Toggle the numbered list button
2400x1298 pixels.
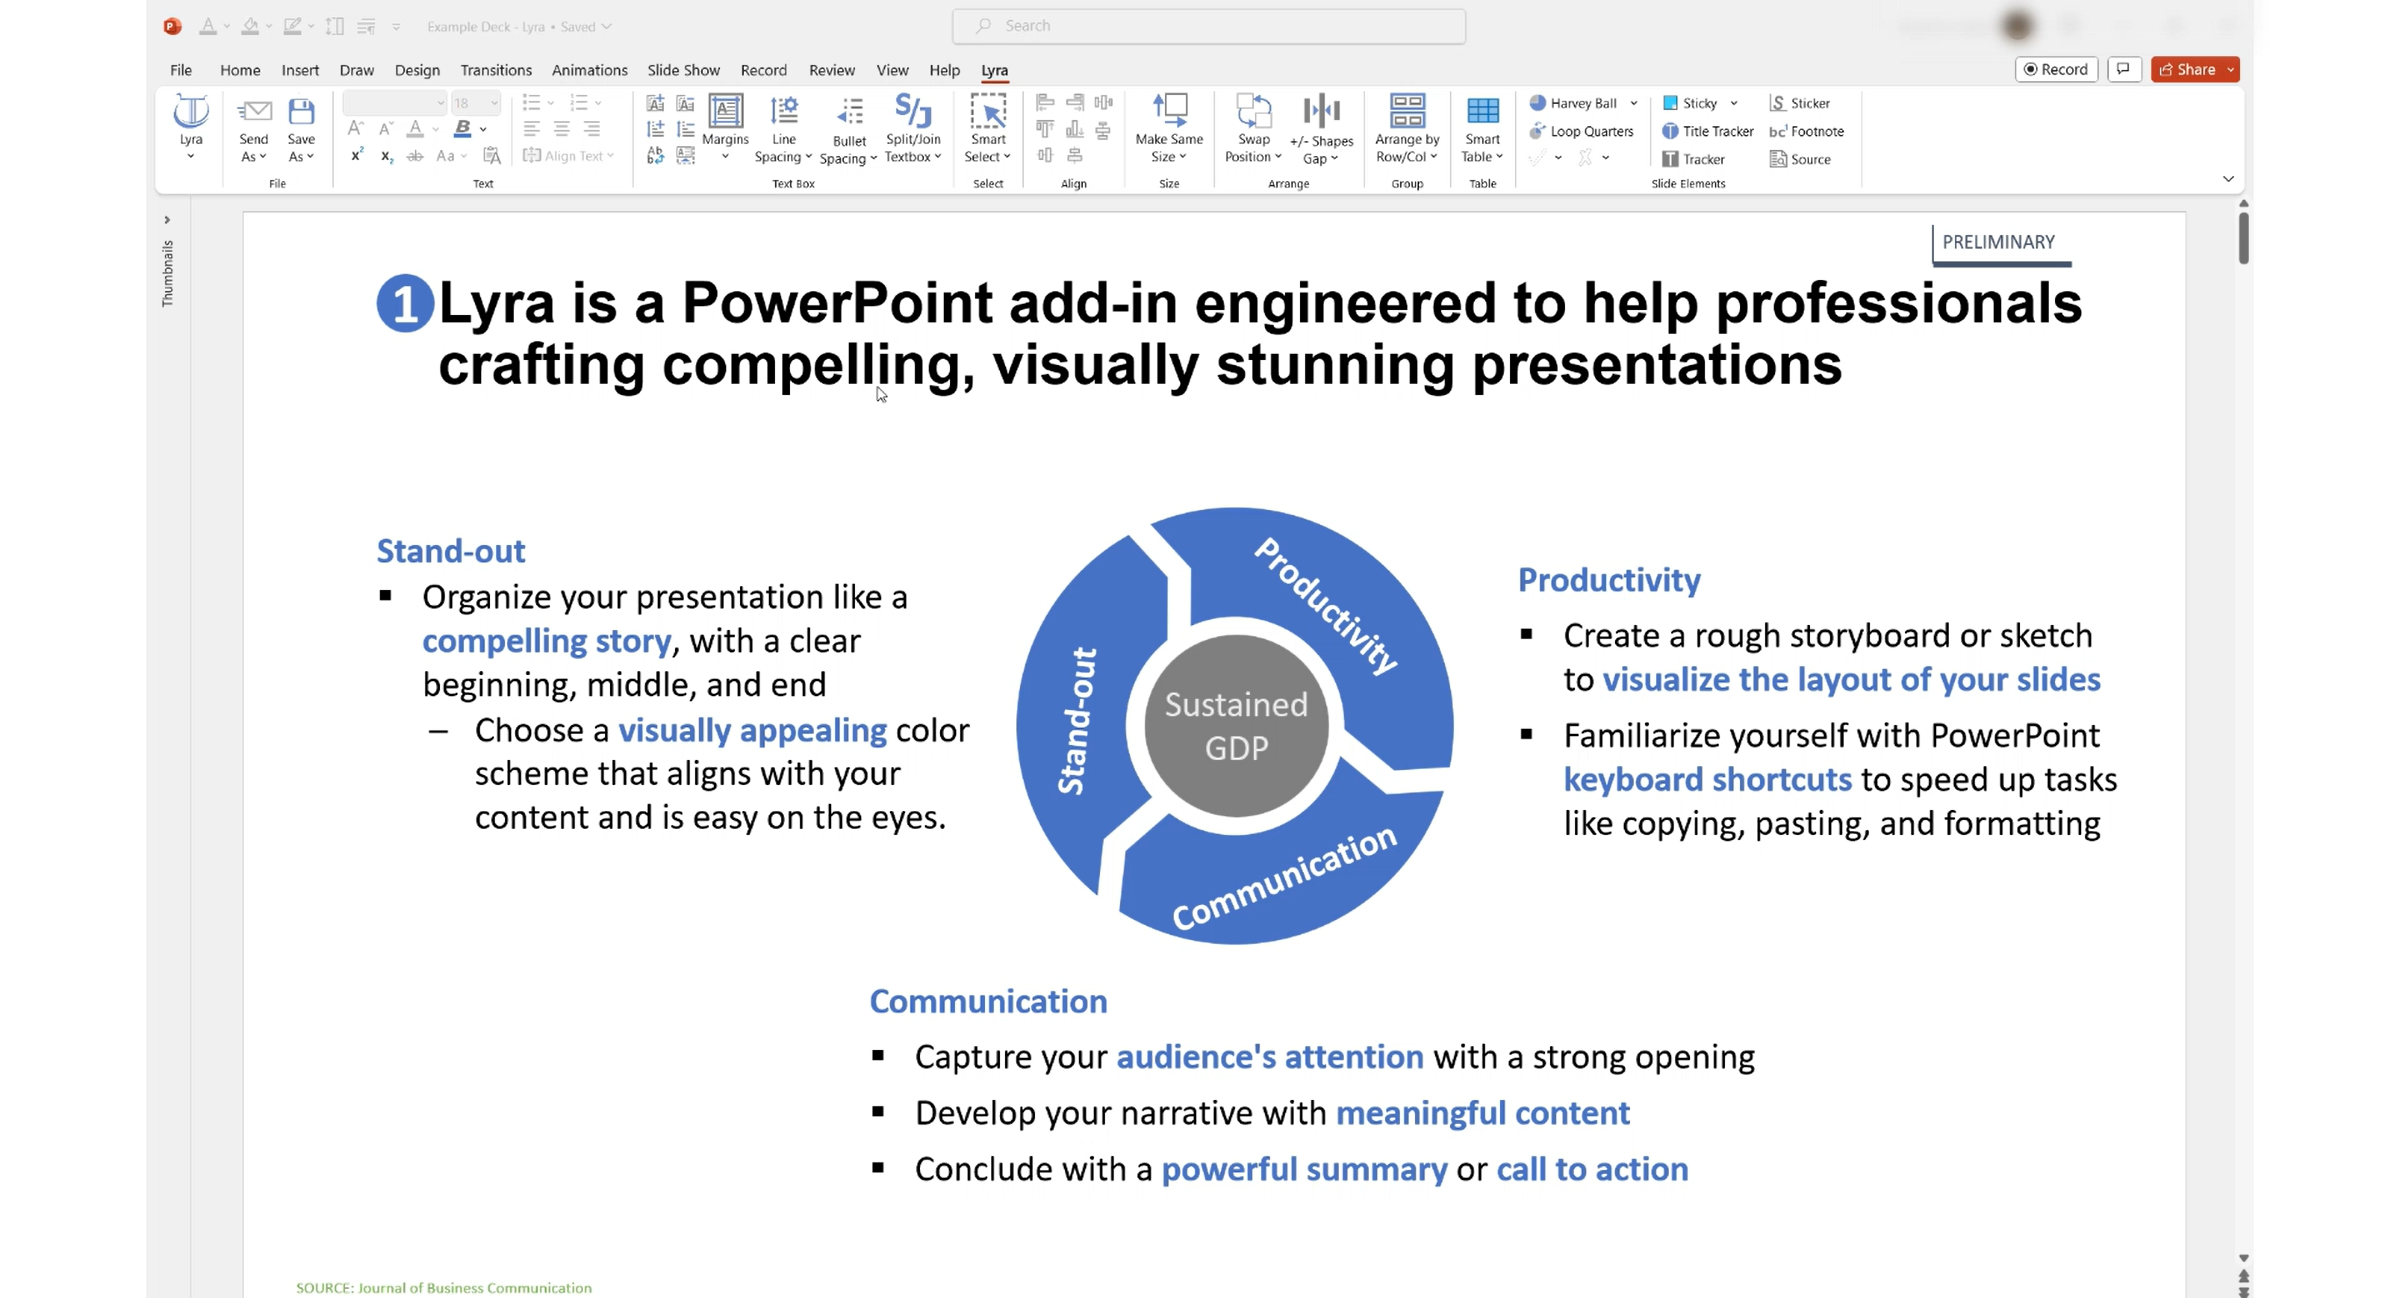click(579, 103)
